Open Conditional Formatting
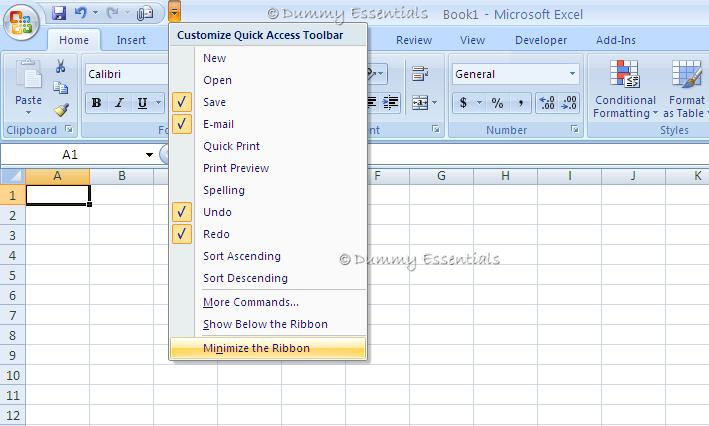 pos(624,90)
